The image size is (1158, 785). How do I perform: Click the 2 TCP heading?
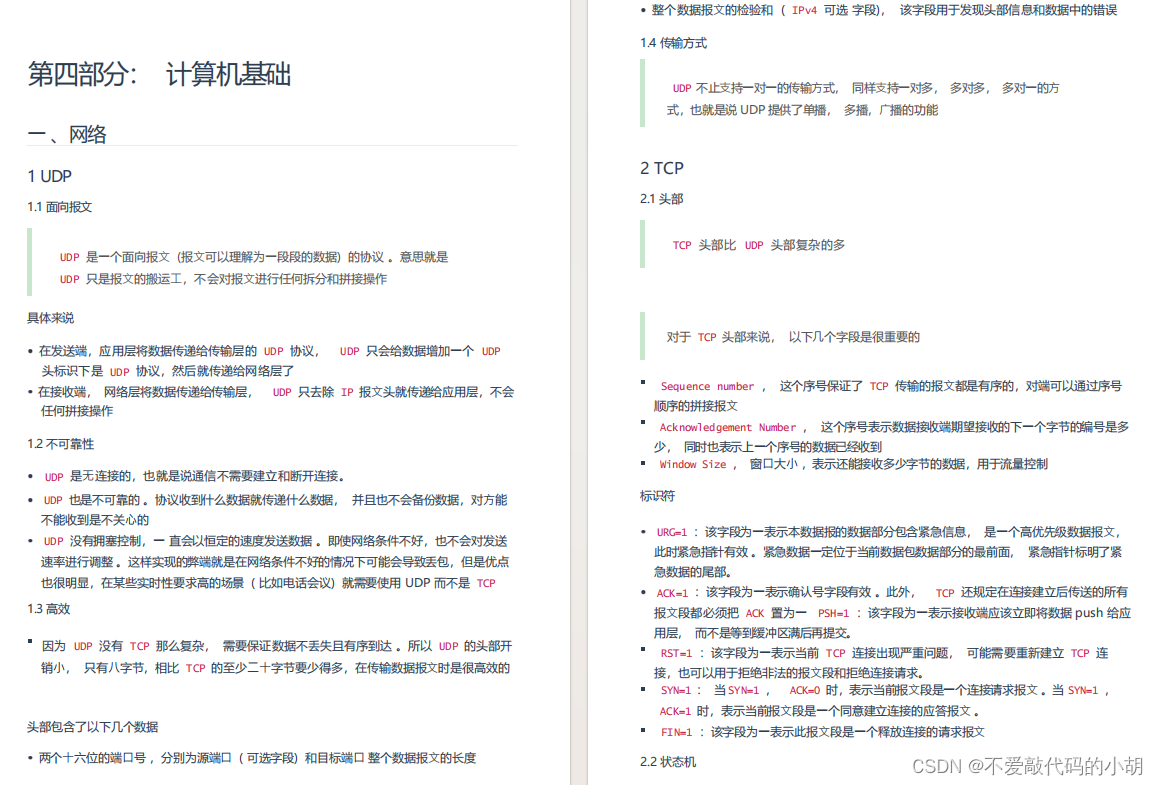[662, 168]
